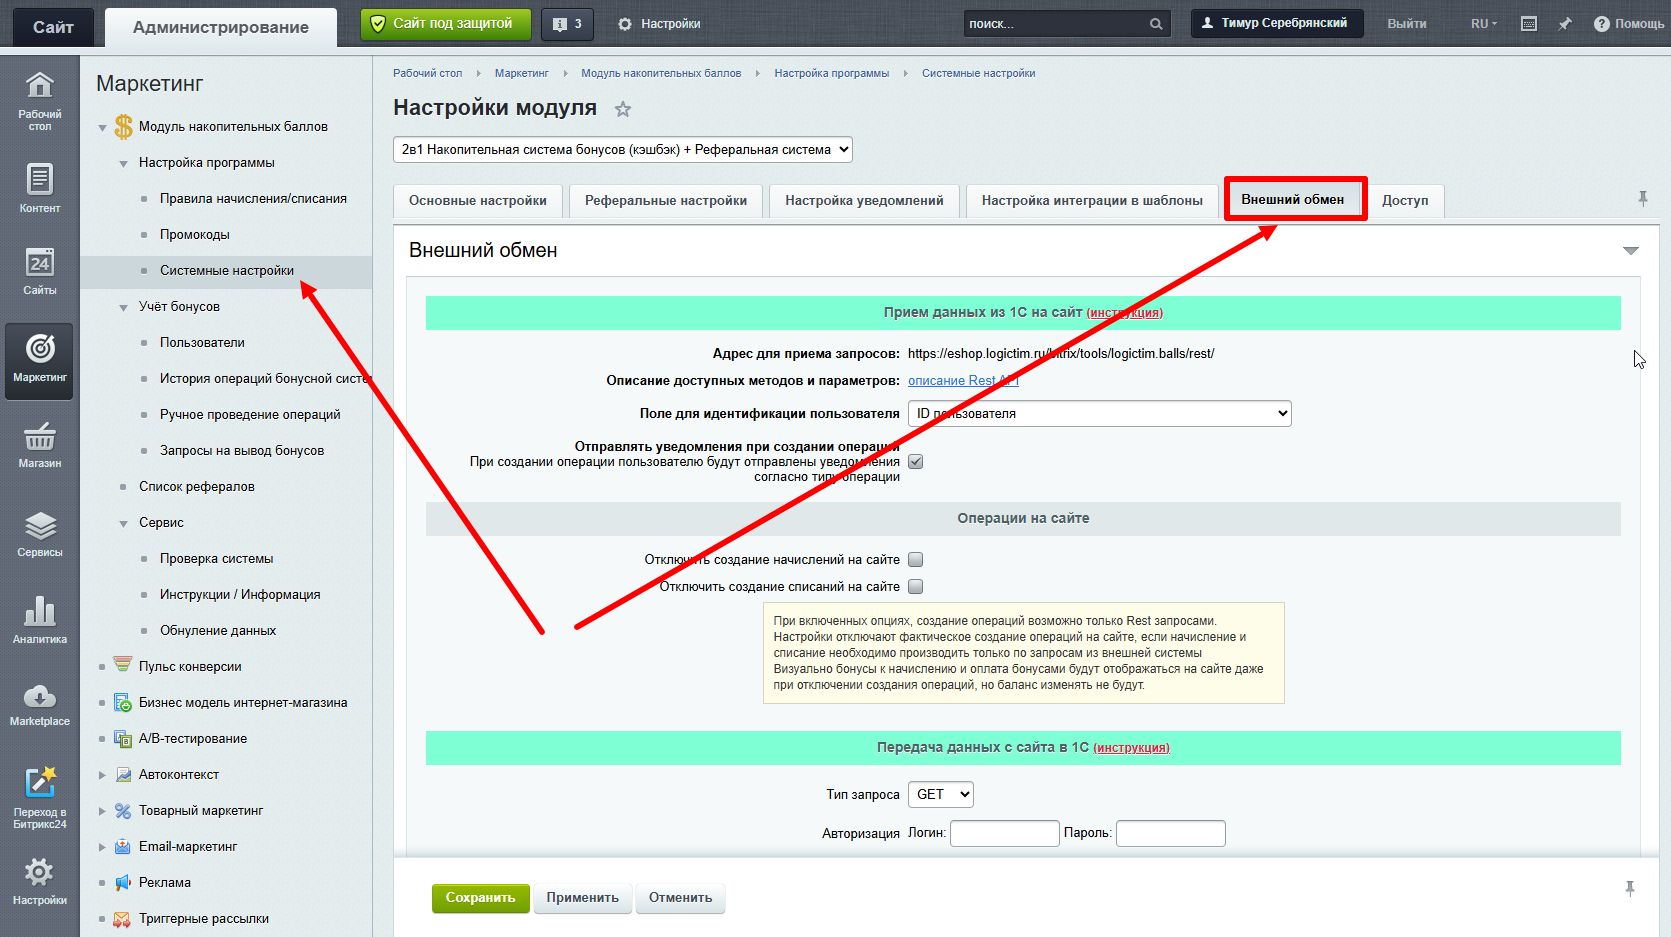Image resolution: width=1671 pixels, height=937 pixels.
Task: Collapse Модуль накопительных баллов tree node
Action: pyautogui.click(x=102, y=128)
